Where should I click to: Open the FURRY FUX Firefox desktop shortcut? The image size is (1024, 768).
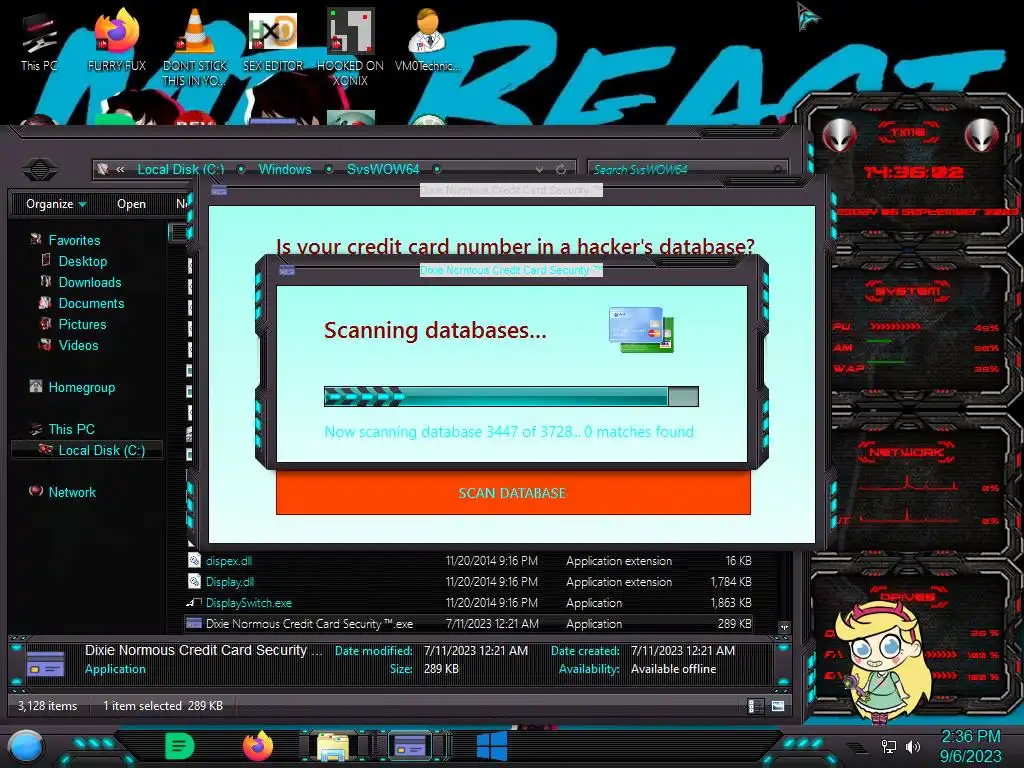pos(116,40)
